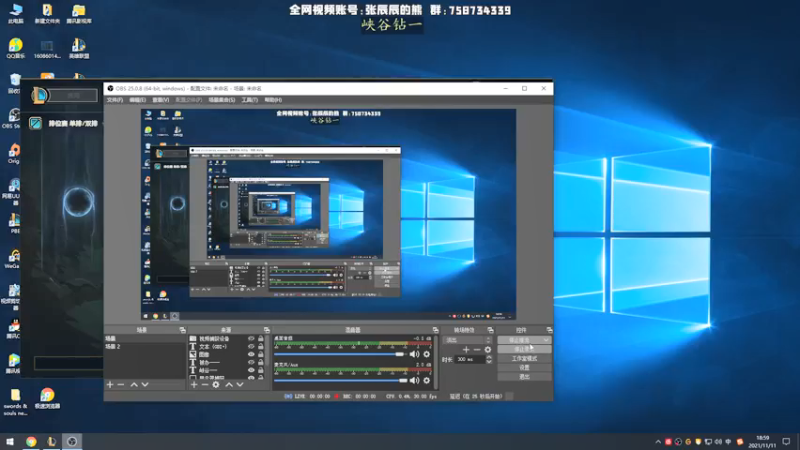Toggle lock on 图像 image source
Image resolution: width=800 pixels, height=450 pixels.
click(261, 354)
